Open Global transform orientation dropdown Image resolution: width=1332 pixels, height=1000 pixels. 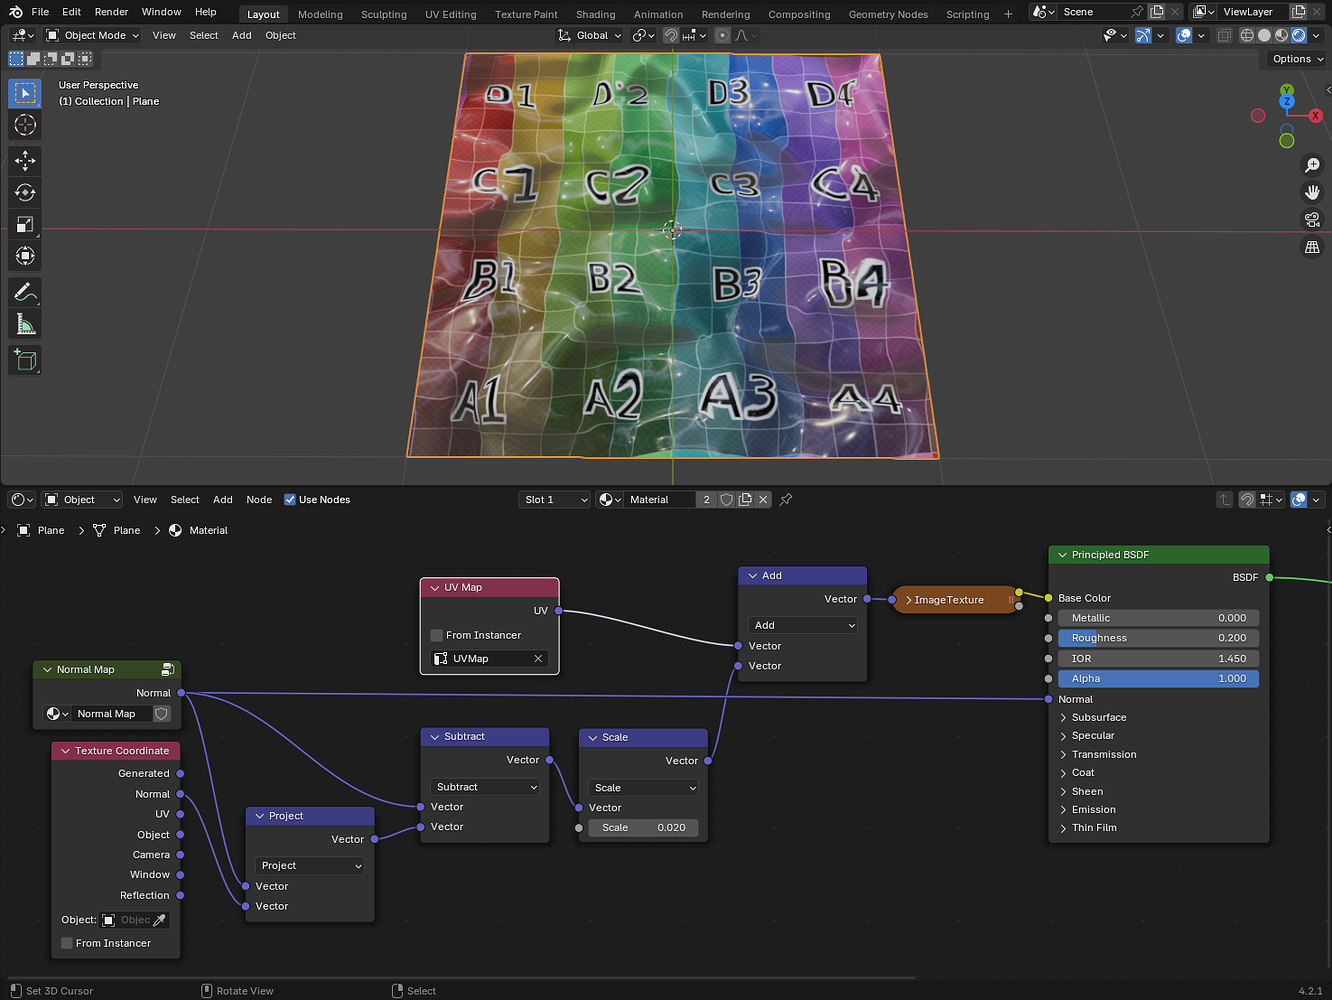[590, 35]
